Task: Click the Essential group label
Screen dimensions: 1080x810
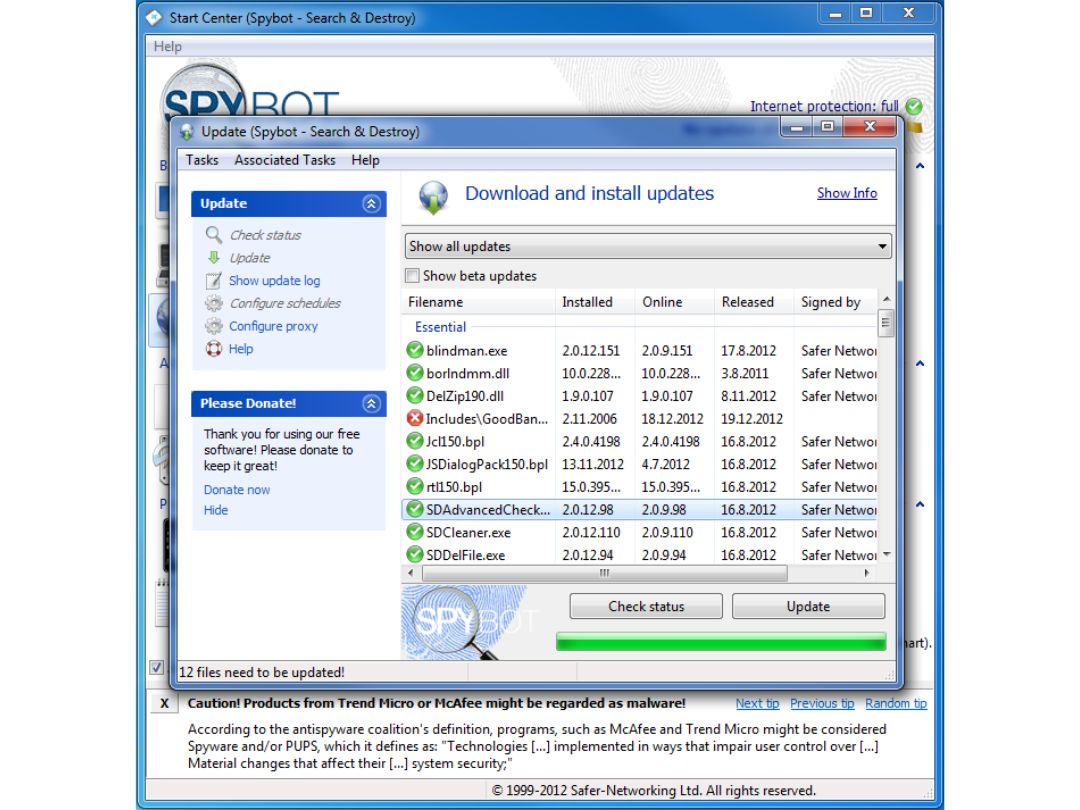Action: click(x=440, y=327)
